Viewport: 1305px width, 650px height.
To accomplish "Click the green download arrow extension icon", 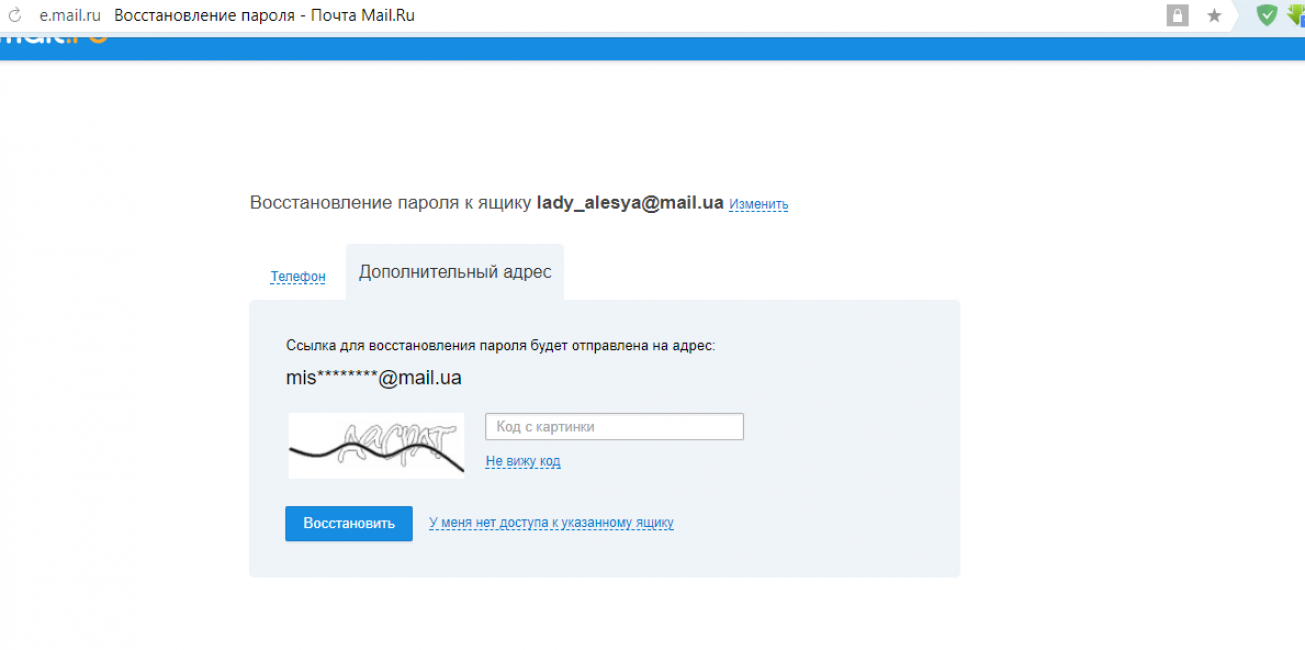I will coord(1296,15).
